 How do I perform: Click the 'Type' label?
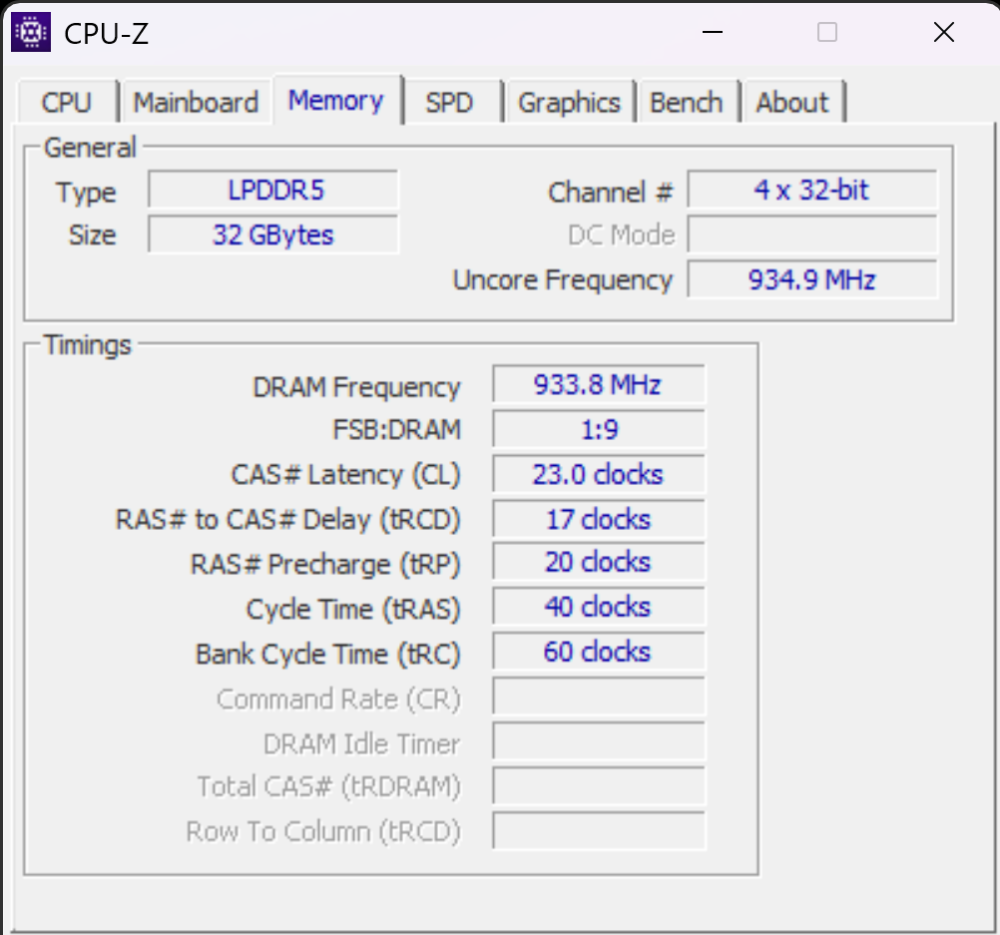(x=86, y=193)
